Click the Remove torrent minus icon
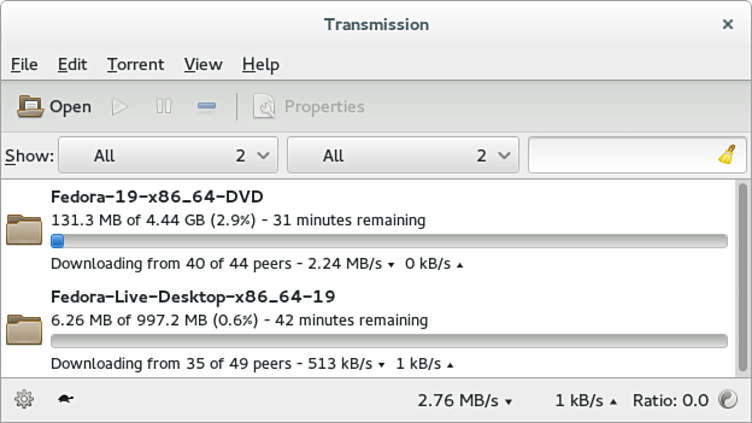Viewport: 752px width, 423px height. coord(206,106)
